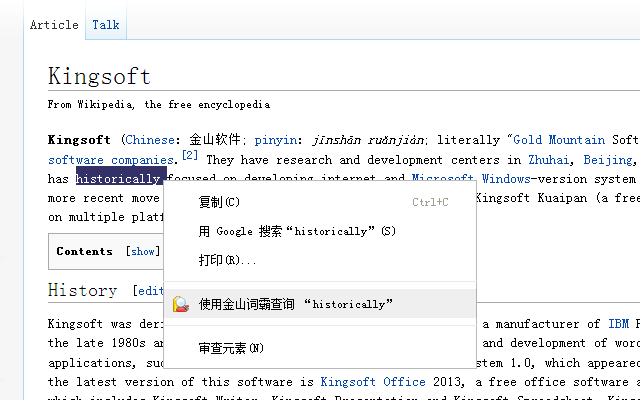640x400 pixels.
Task: Click 'From Wikipedia, the free encyclopedia' tagline
Action: [x=159, y=104]
